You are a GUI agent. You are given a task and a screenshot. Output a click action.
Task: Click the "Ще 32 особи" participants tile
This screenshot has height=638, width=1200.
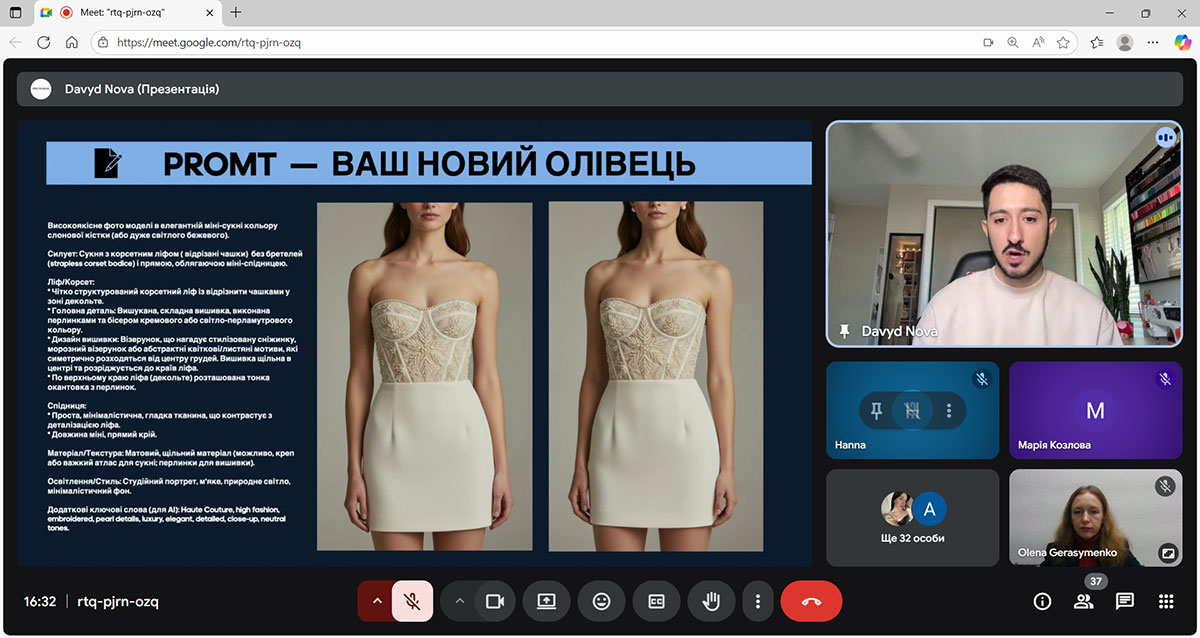913,518
